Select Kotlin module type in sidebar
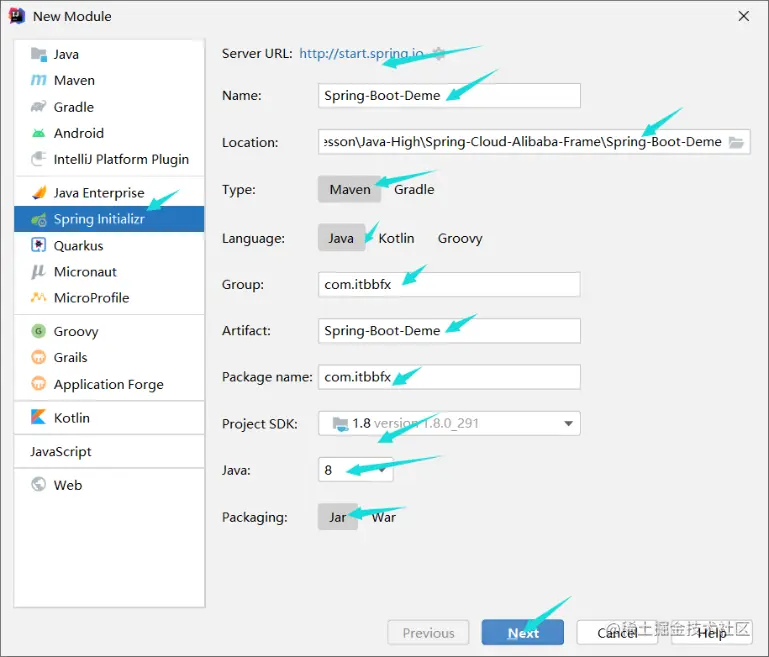 (109, 418)
